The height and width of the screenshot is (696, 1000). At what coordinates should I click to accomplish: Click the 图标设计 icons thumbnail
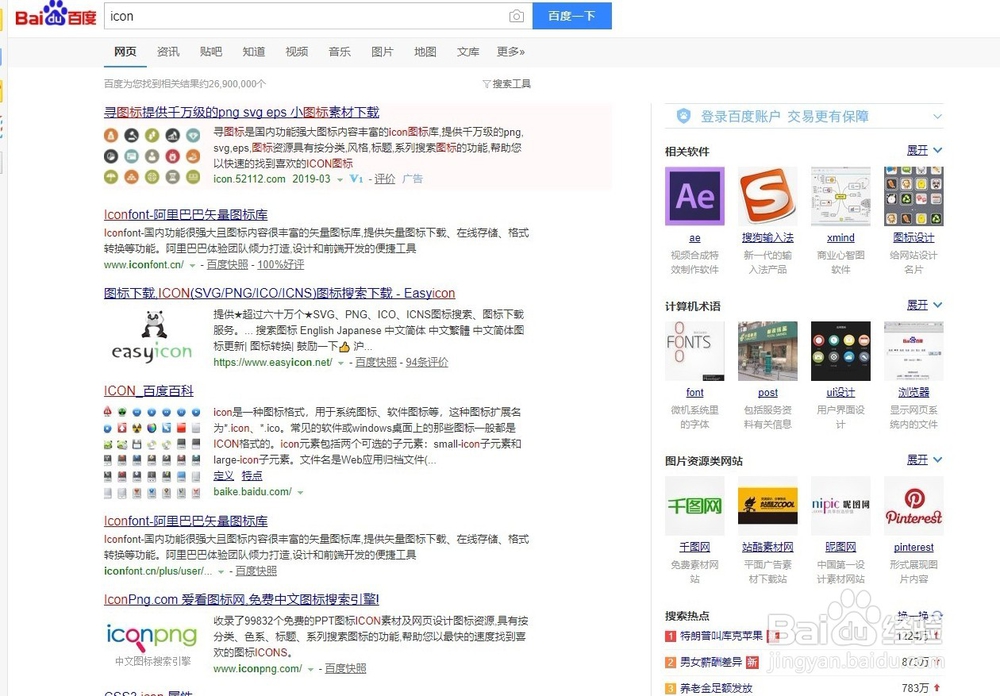click(913, 196)
